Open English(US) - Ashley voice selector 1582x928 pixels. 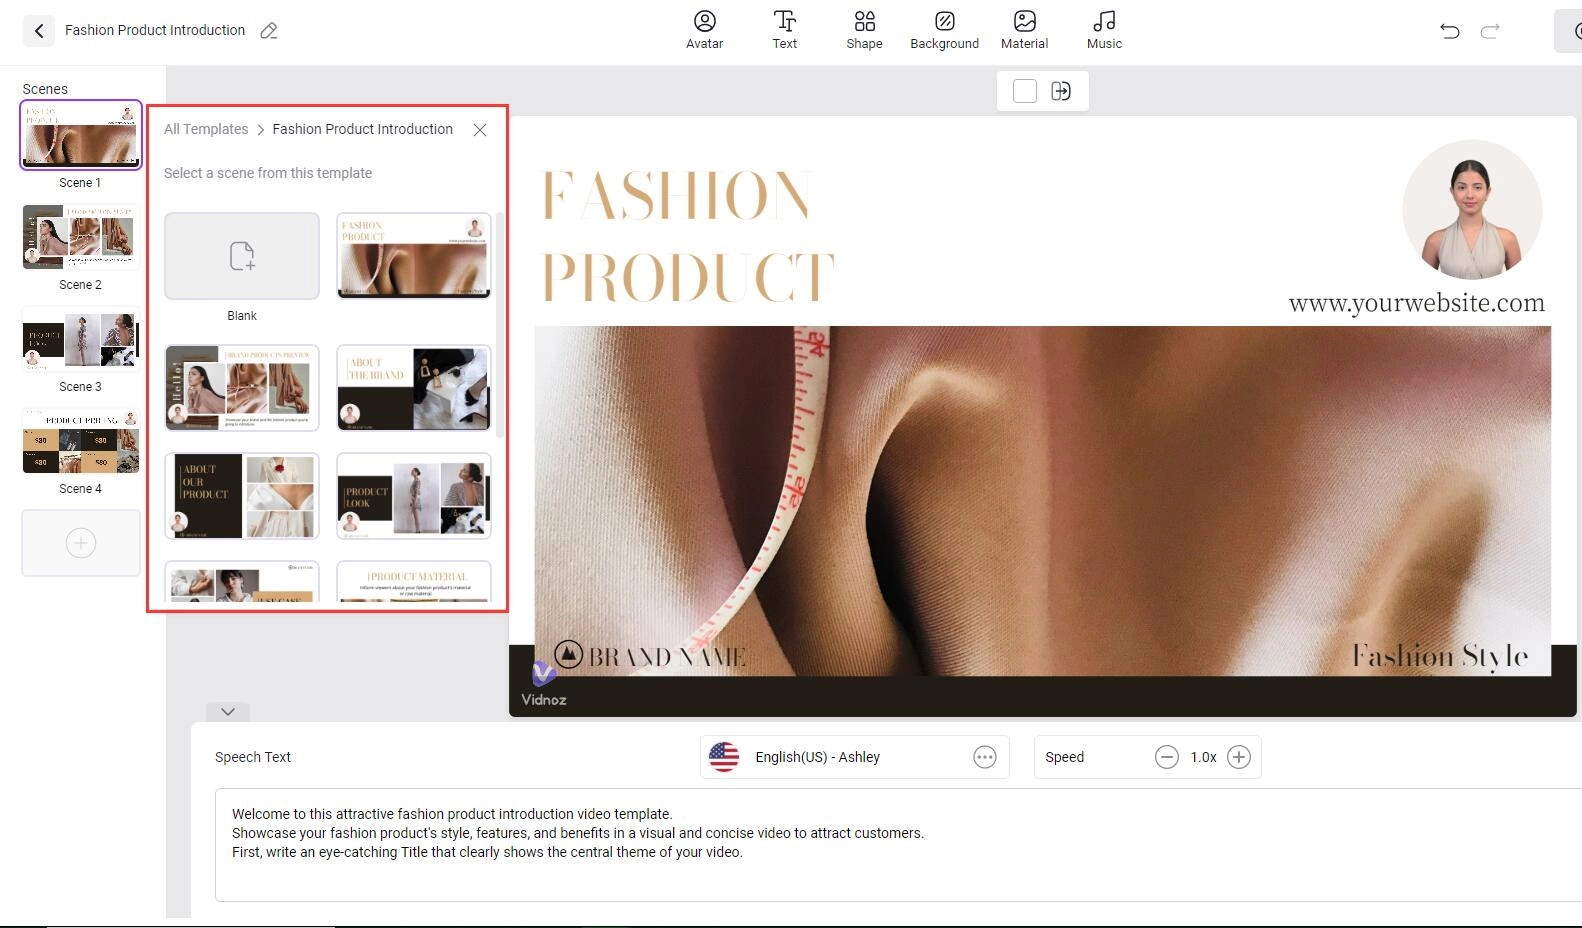[817, 757]
